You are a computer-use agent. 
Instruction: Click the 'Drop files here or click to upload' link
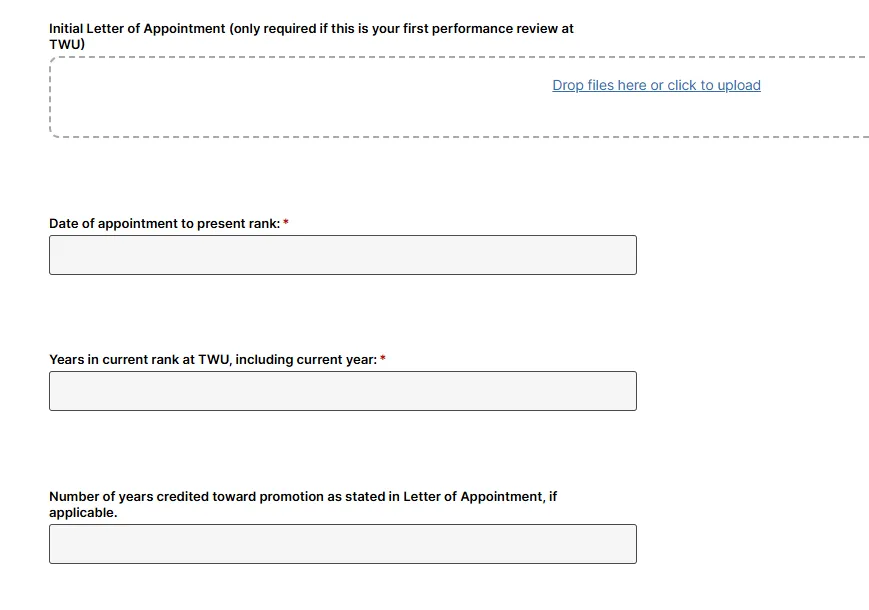pos(656,85)
